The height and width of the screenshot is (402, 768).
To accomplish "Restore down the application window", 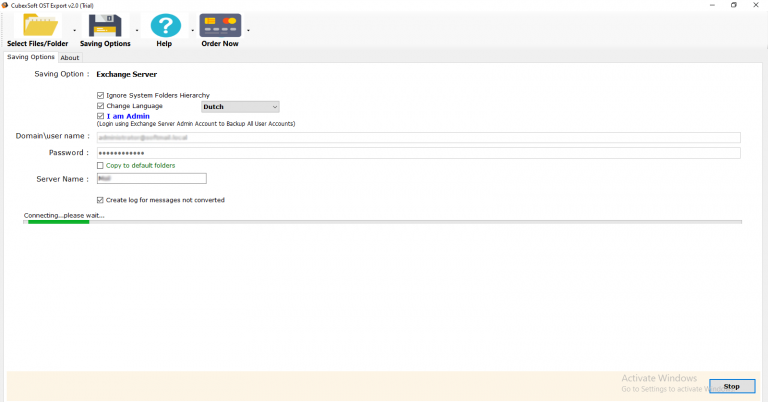I will (x=733, y=5).
